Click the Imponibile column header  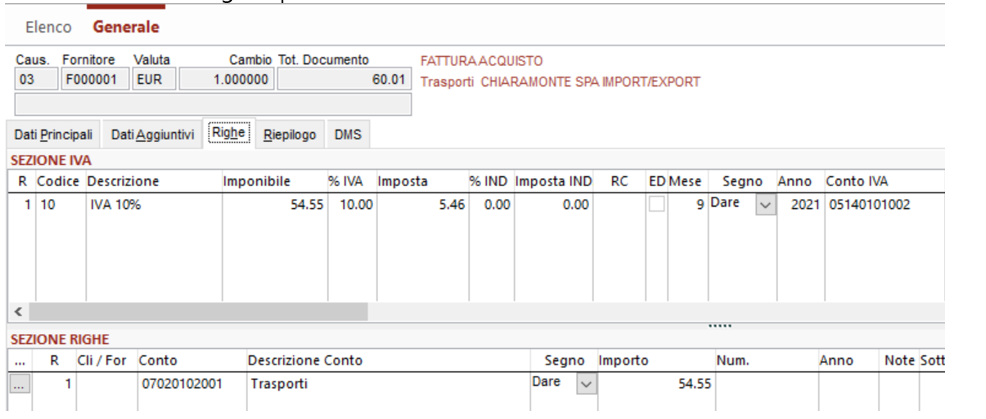coord(274,181)
